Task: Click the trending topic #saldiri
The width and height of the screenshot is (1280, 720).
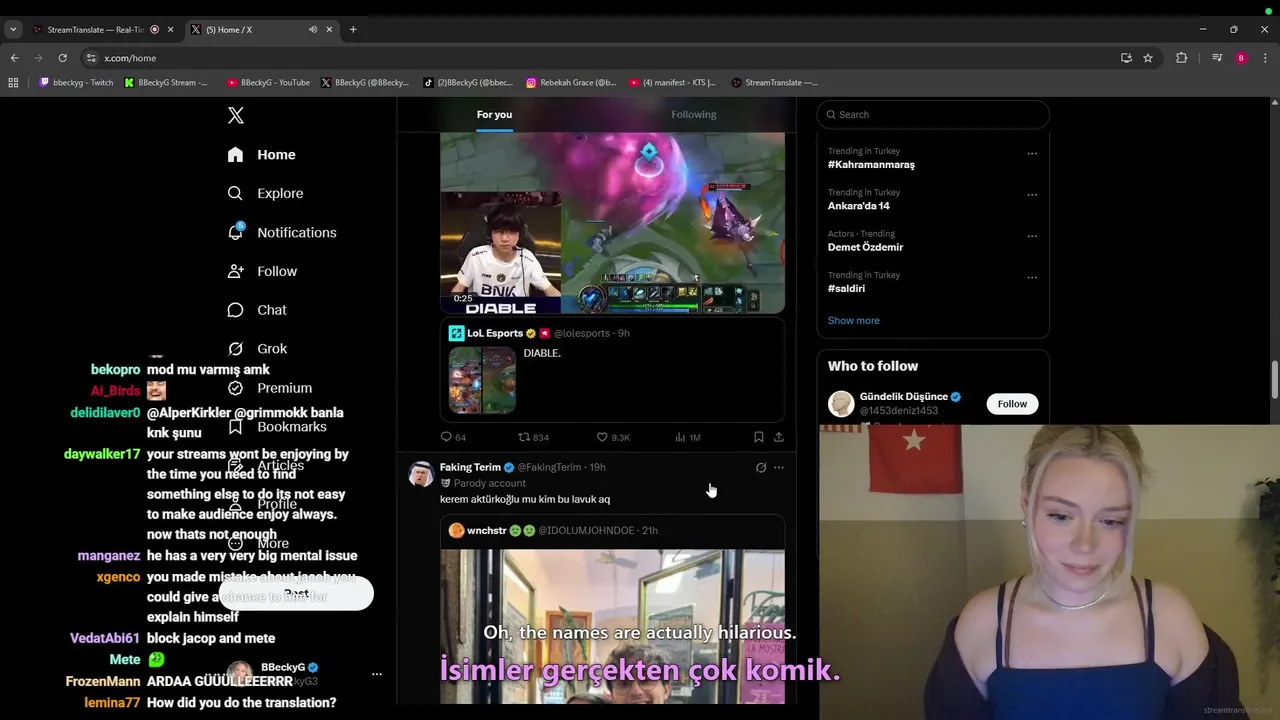Action: tap(847, 289)
